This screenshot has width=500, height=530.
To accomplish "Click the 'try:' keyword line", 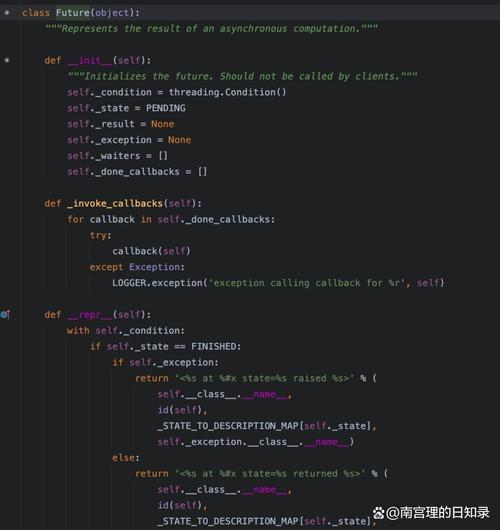I will pos(100,235).
